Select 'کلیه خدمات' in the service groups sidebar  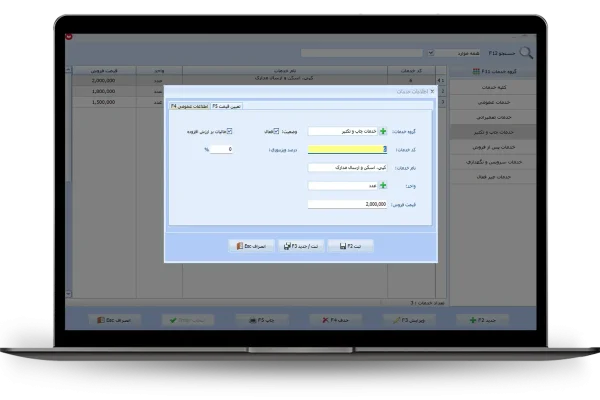pos(493,87)
